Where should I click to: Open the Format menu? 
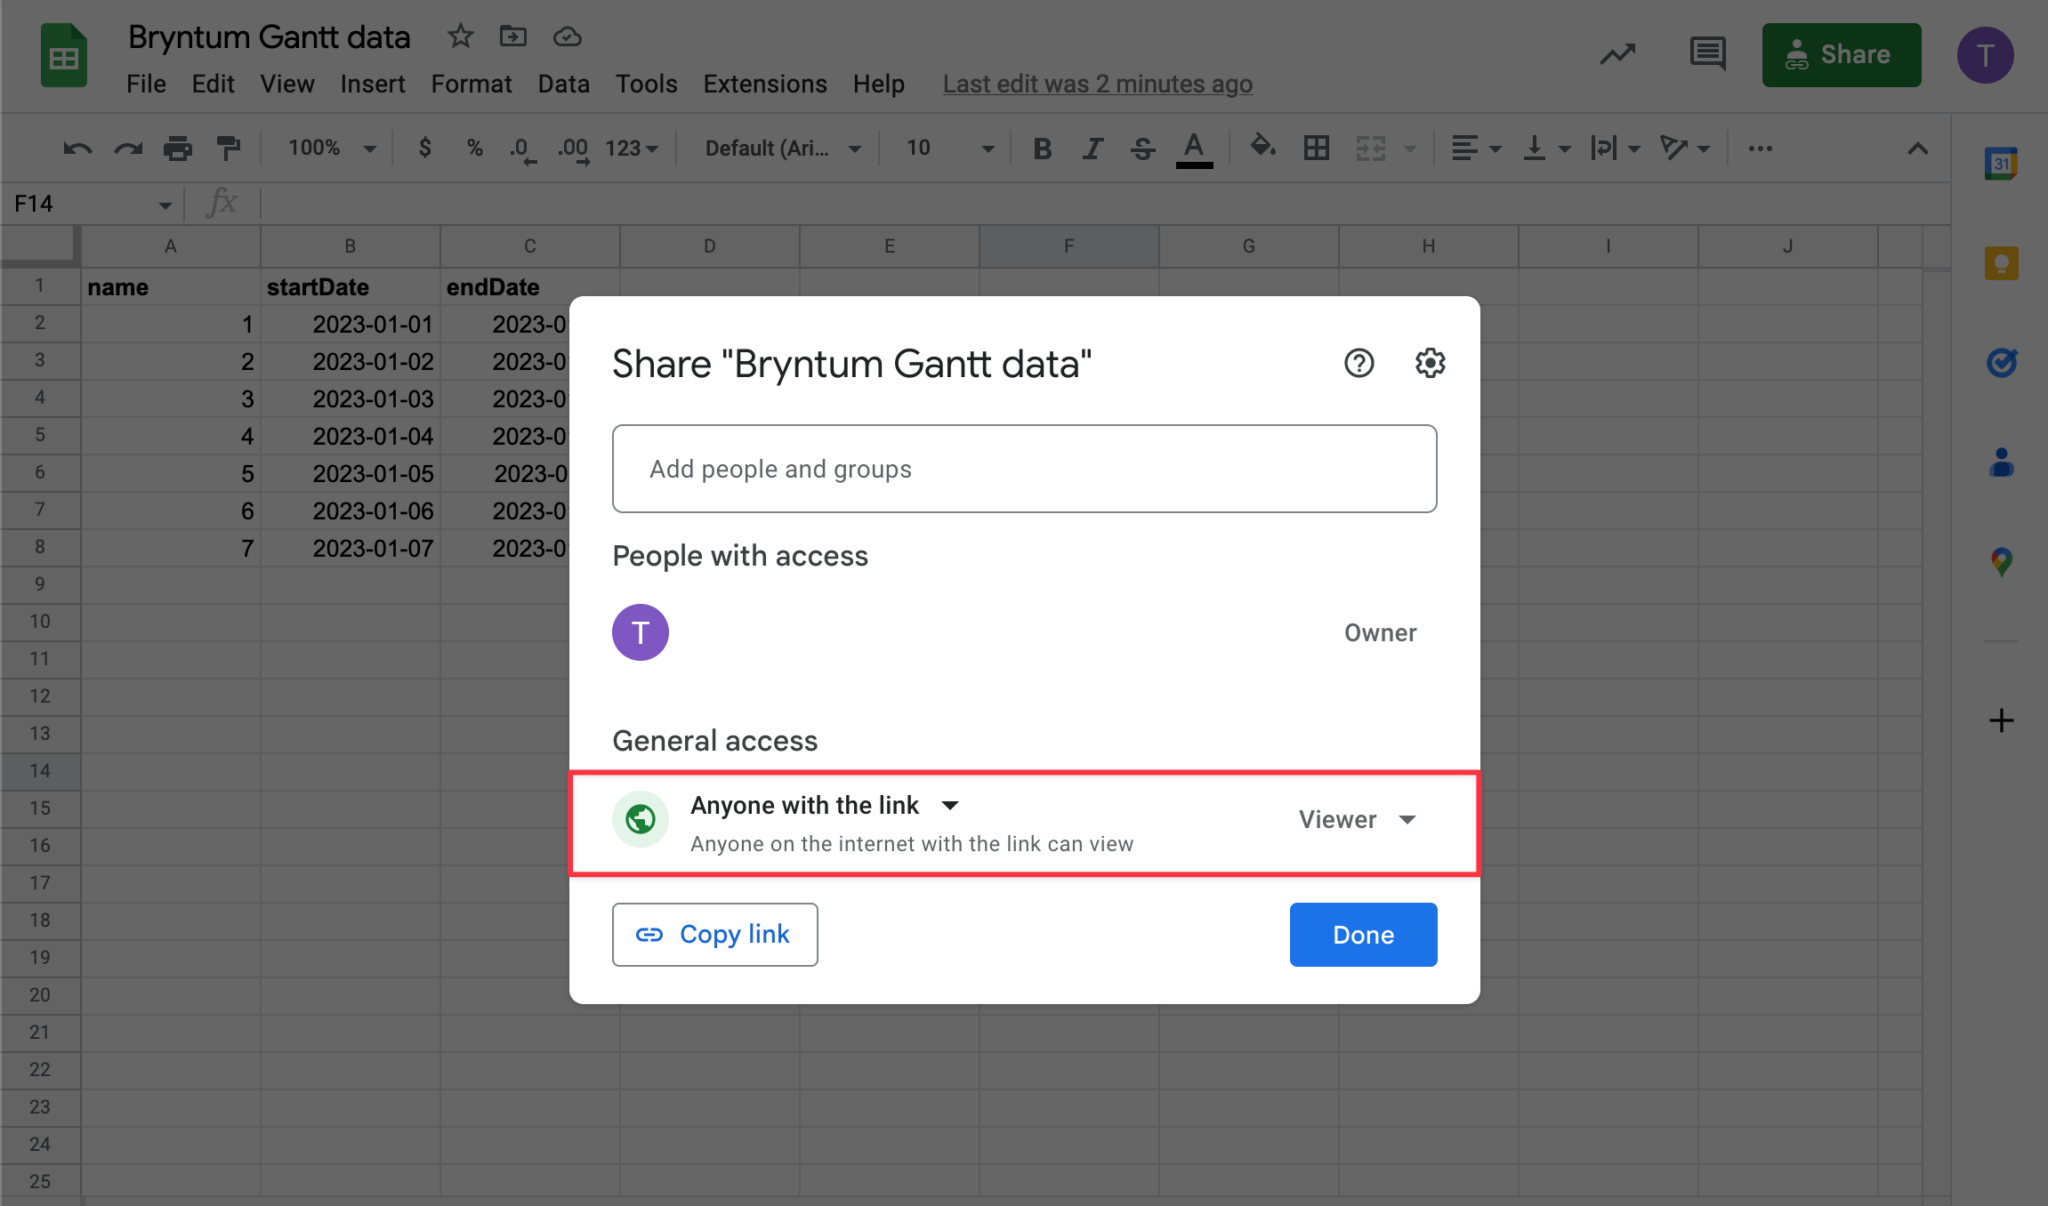(x=471, y=84)
